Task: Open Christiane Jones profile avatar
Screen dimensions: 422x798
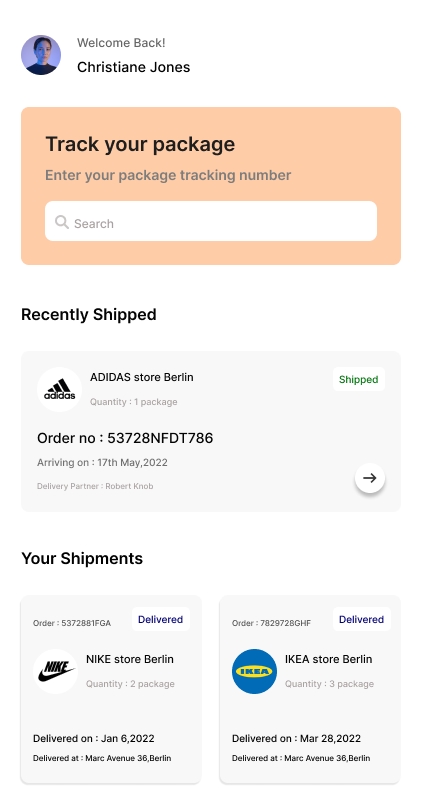Action: pos(41,55)
